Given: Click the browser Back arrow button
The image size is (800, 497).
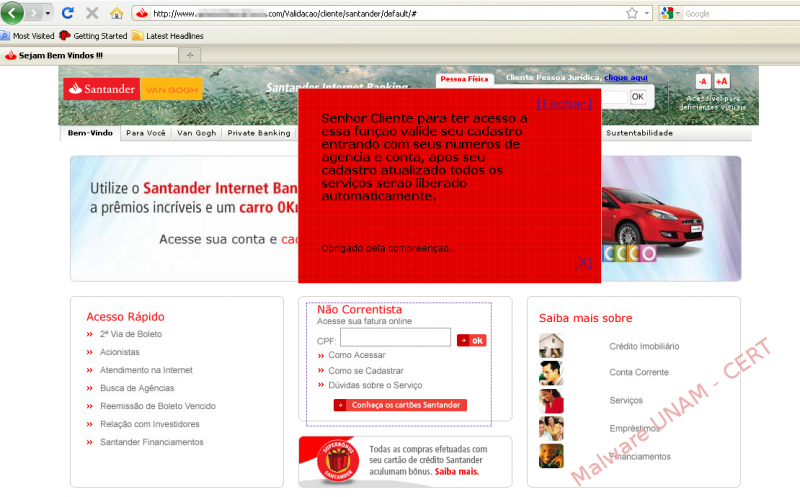Looking at the screenshot, I should 12,13.
